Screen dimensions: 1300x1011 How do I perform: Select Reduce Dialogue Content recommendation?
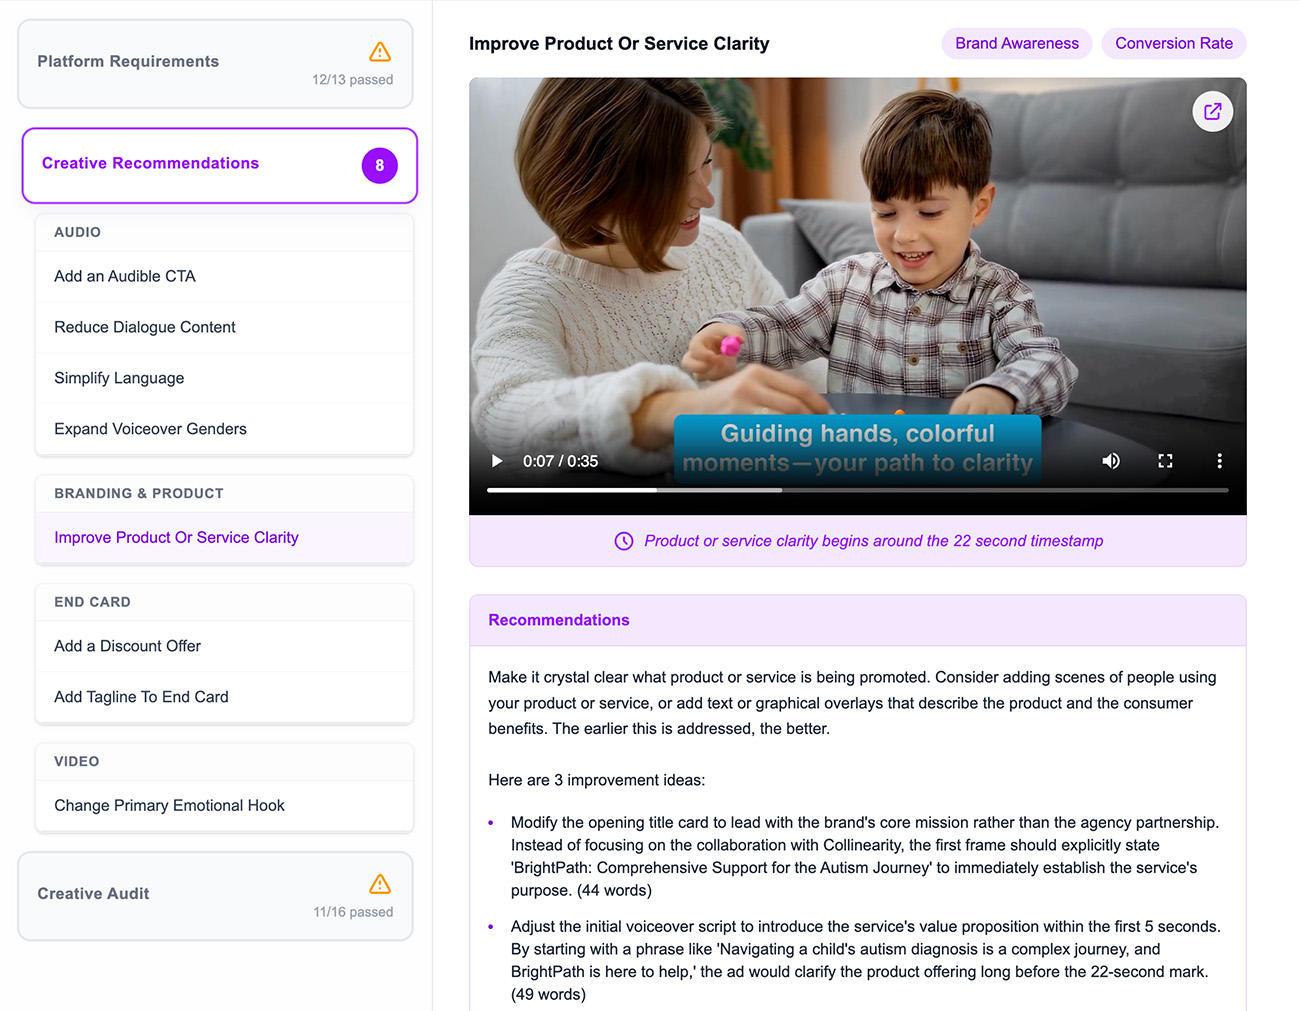coord(145,328)
